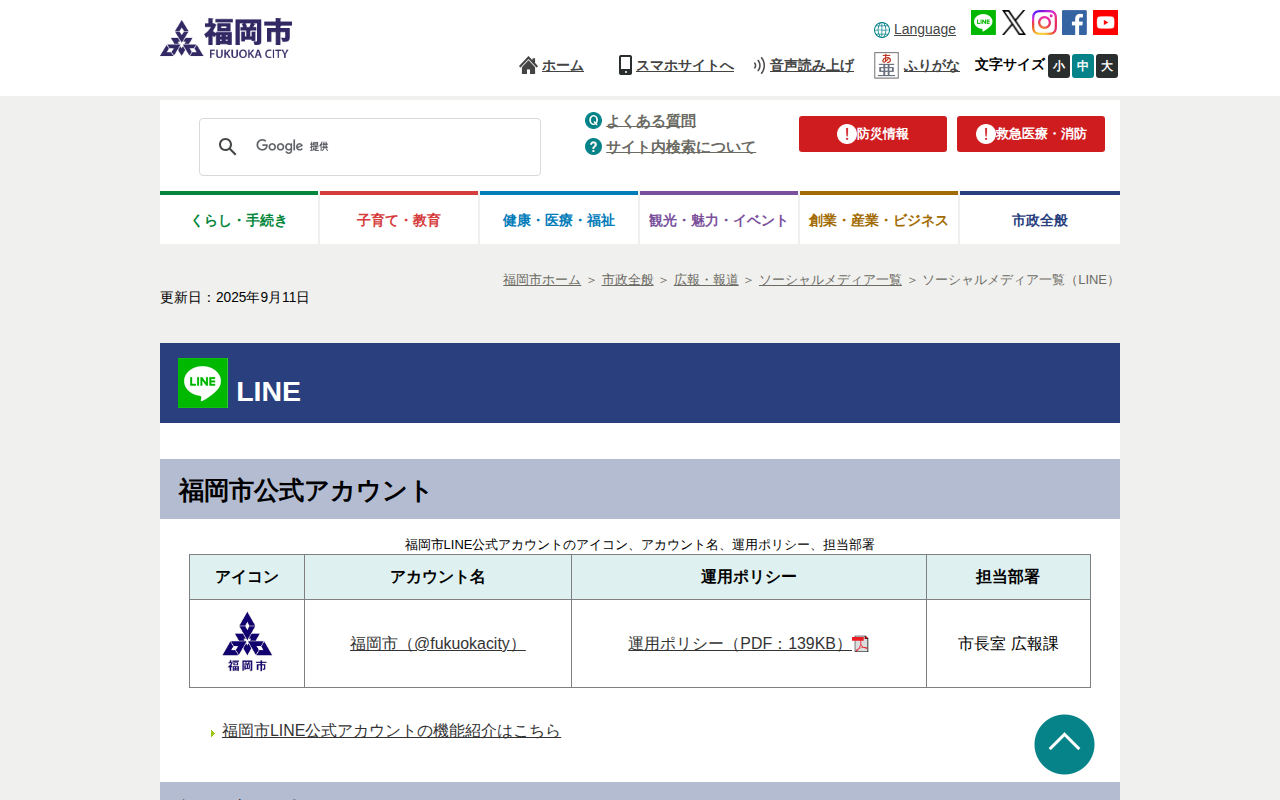Image resolution: width=1280 pixels, height=800 pixels.
Task: Click the 市政全般 breadcrumb link
Action: tap(628, 280)
